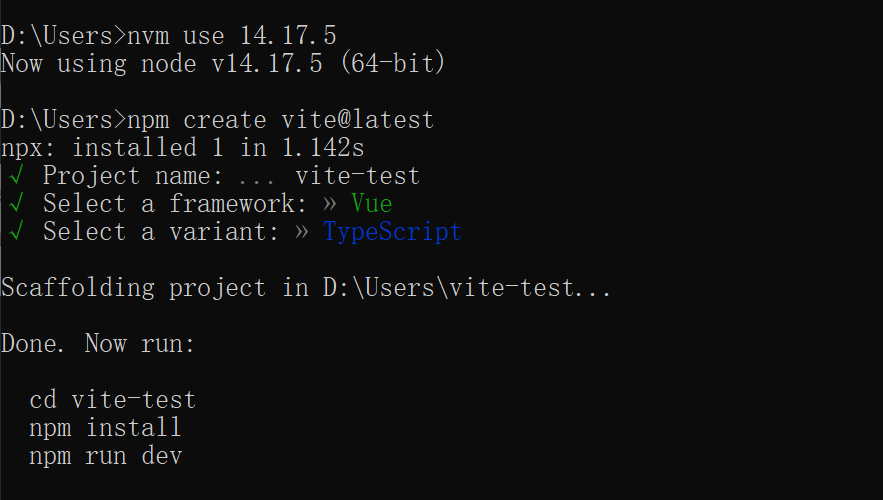Click the green checkmark beside Project name
The image size is (883, 500).
17,177
